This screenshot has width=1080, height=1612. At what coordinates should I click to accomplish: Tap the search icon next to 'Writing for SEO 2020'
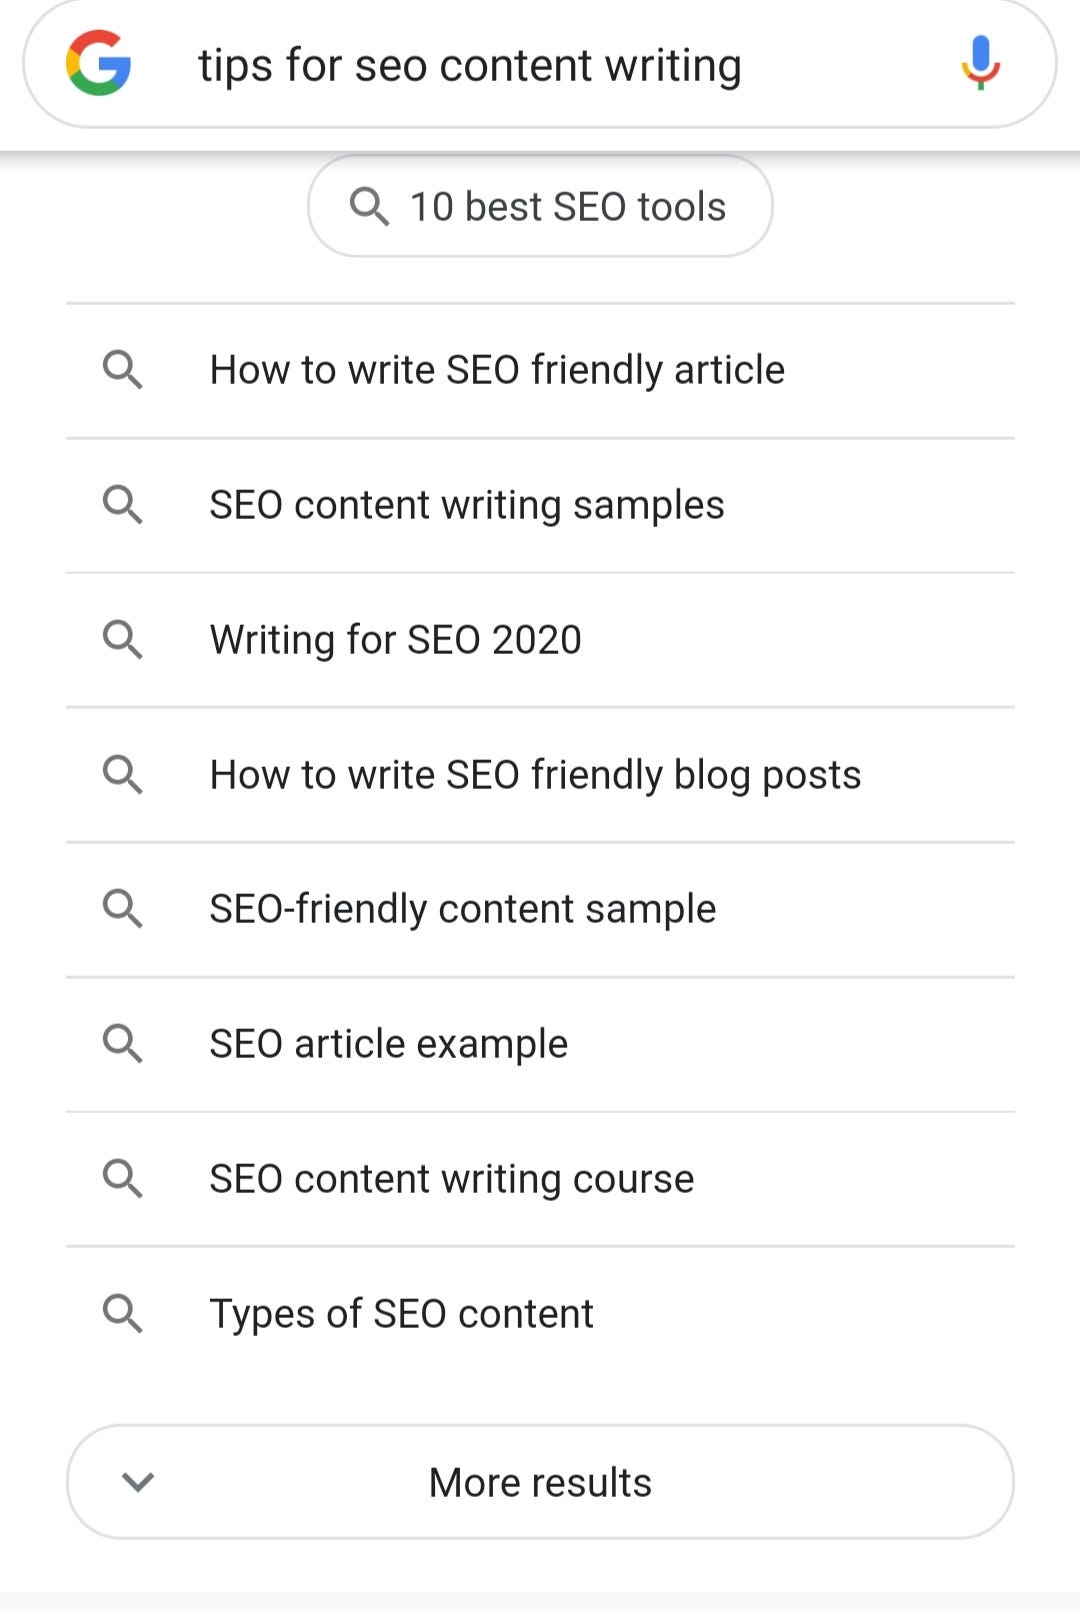(x=124, y=639)
